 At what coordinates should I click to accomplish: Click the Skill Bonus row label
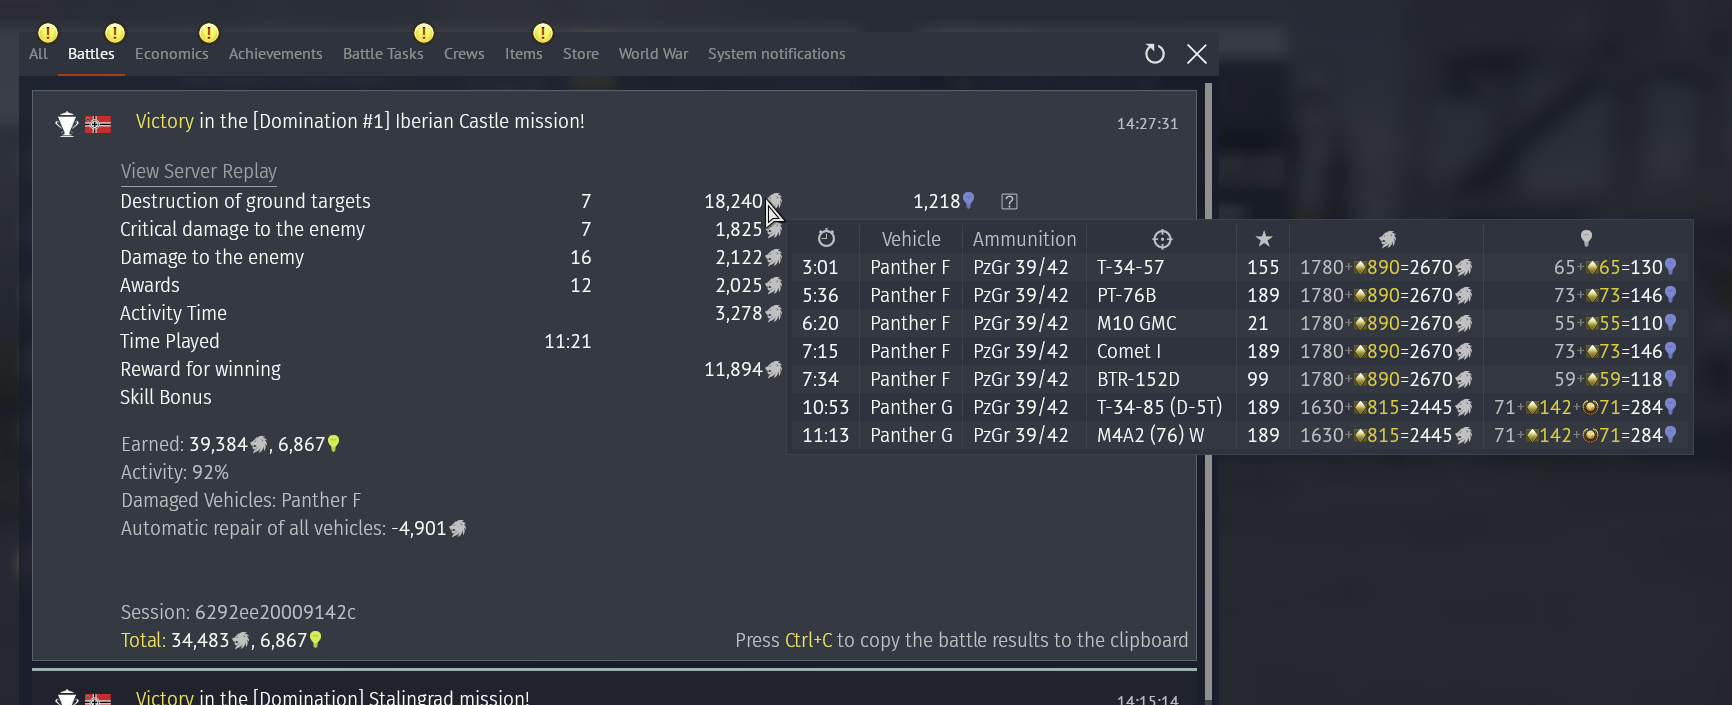tap(166, 397)
